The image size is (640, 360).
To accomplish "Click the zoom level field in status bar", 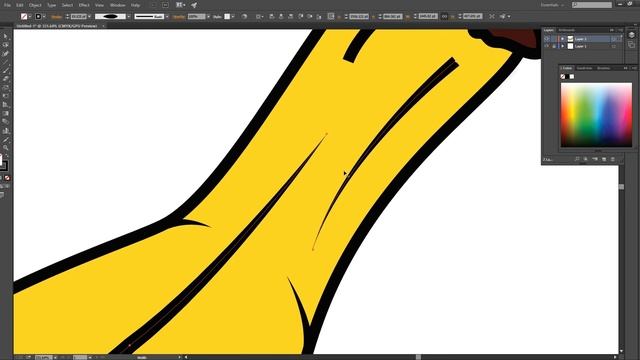I will (x=44, y=358).
